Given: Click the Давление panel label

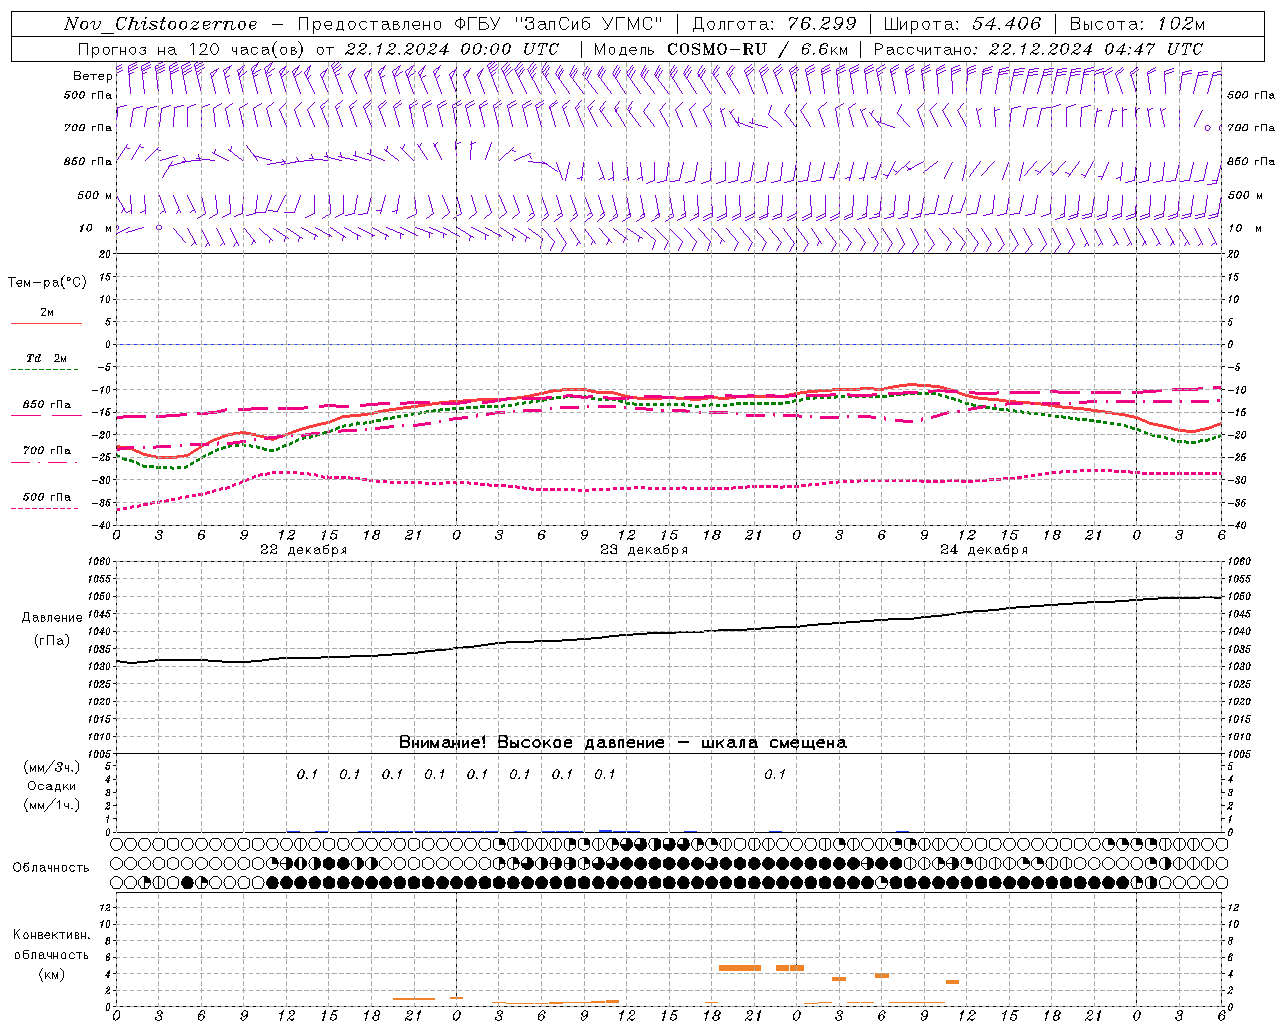Looking at the screenshot, I should (52, 618).
